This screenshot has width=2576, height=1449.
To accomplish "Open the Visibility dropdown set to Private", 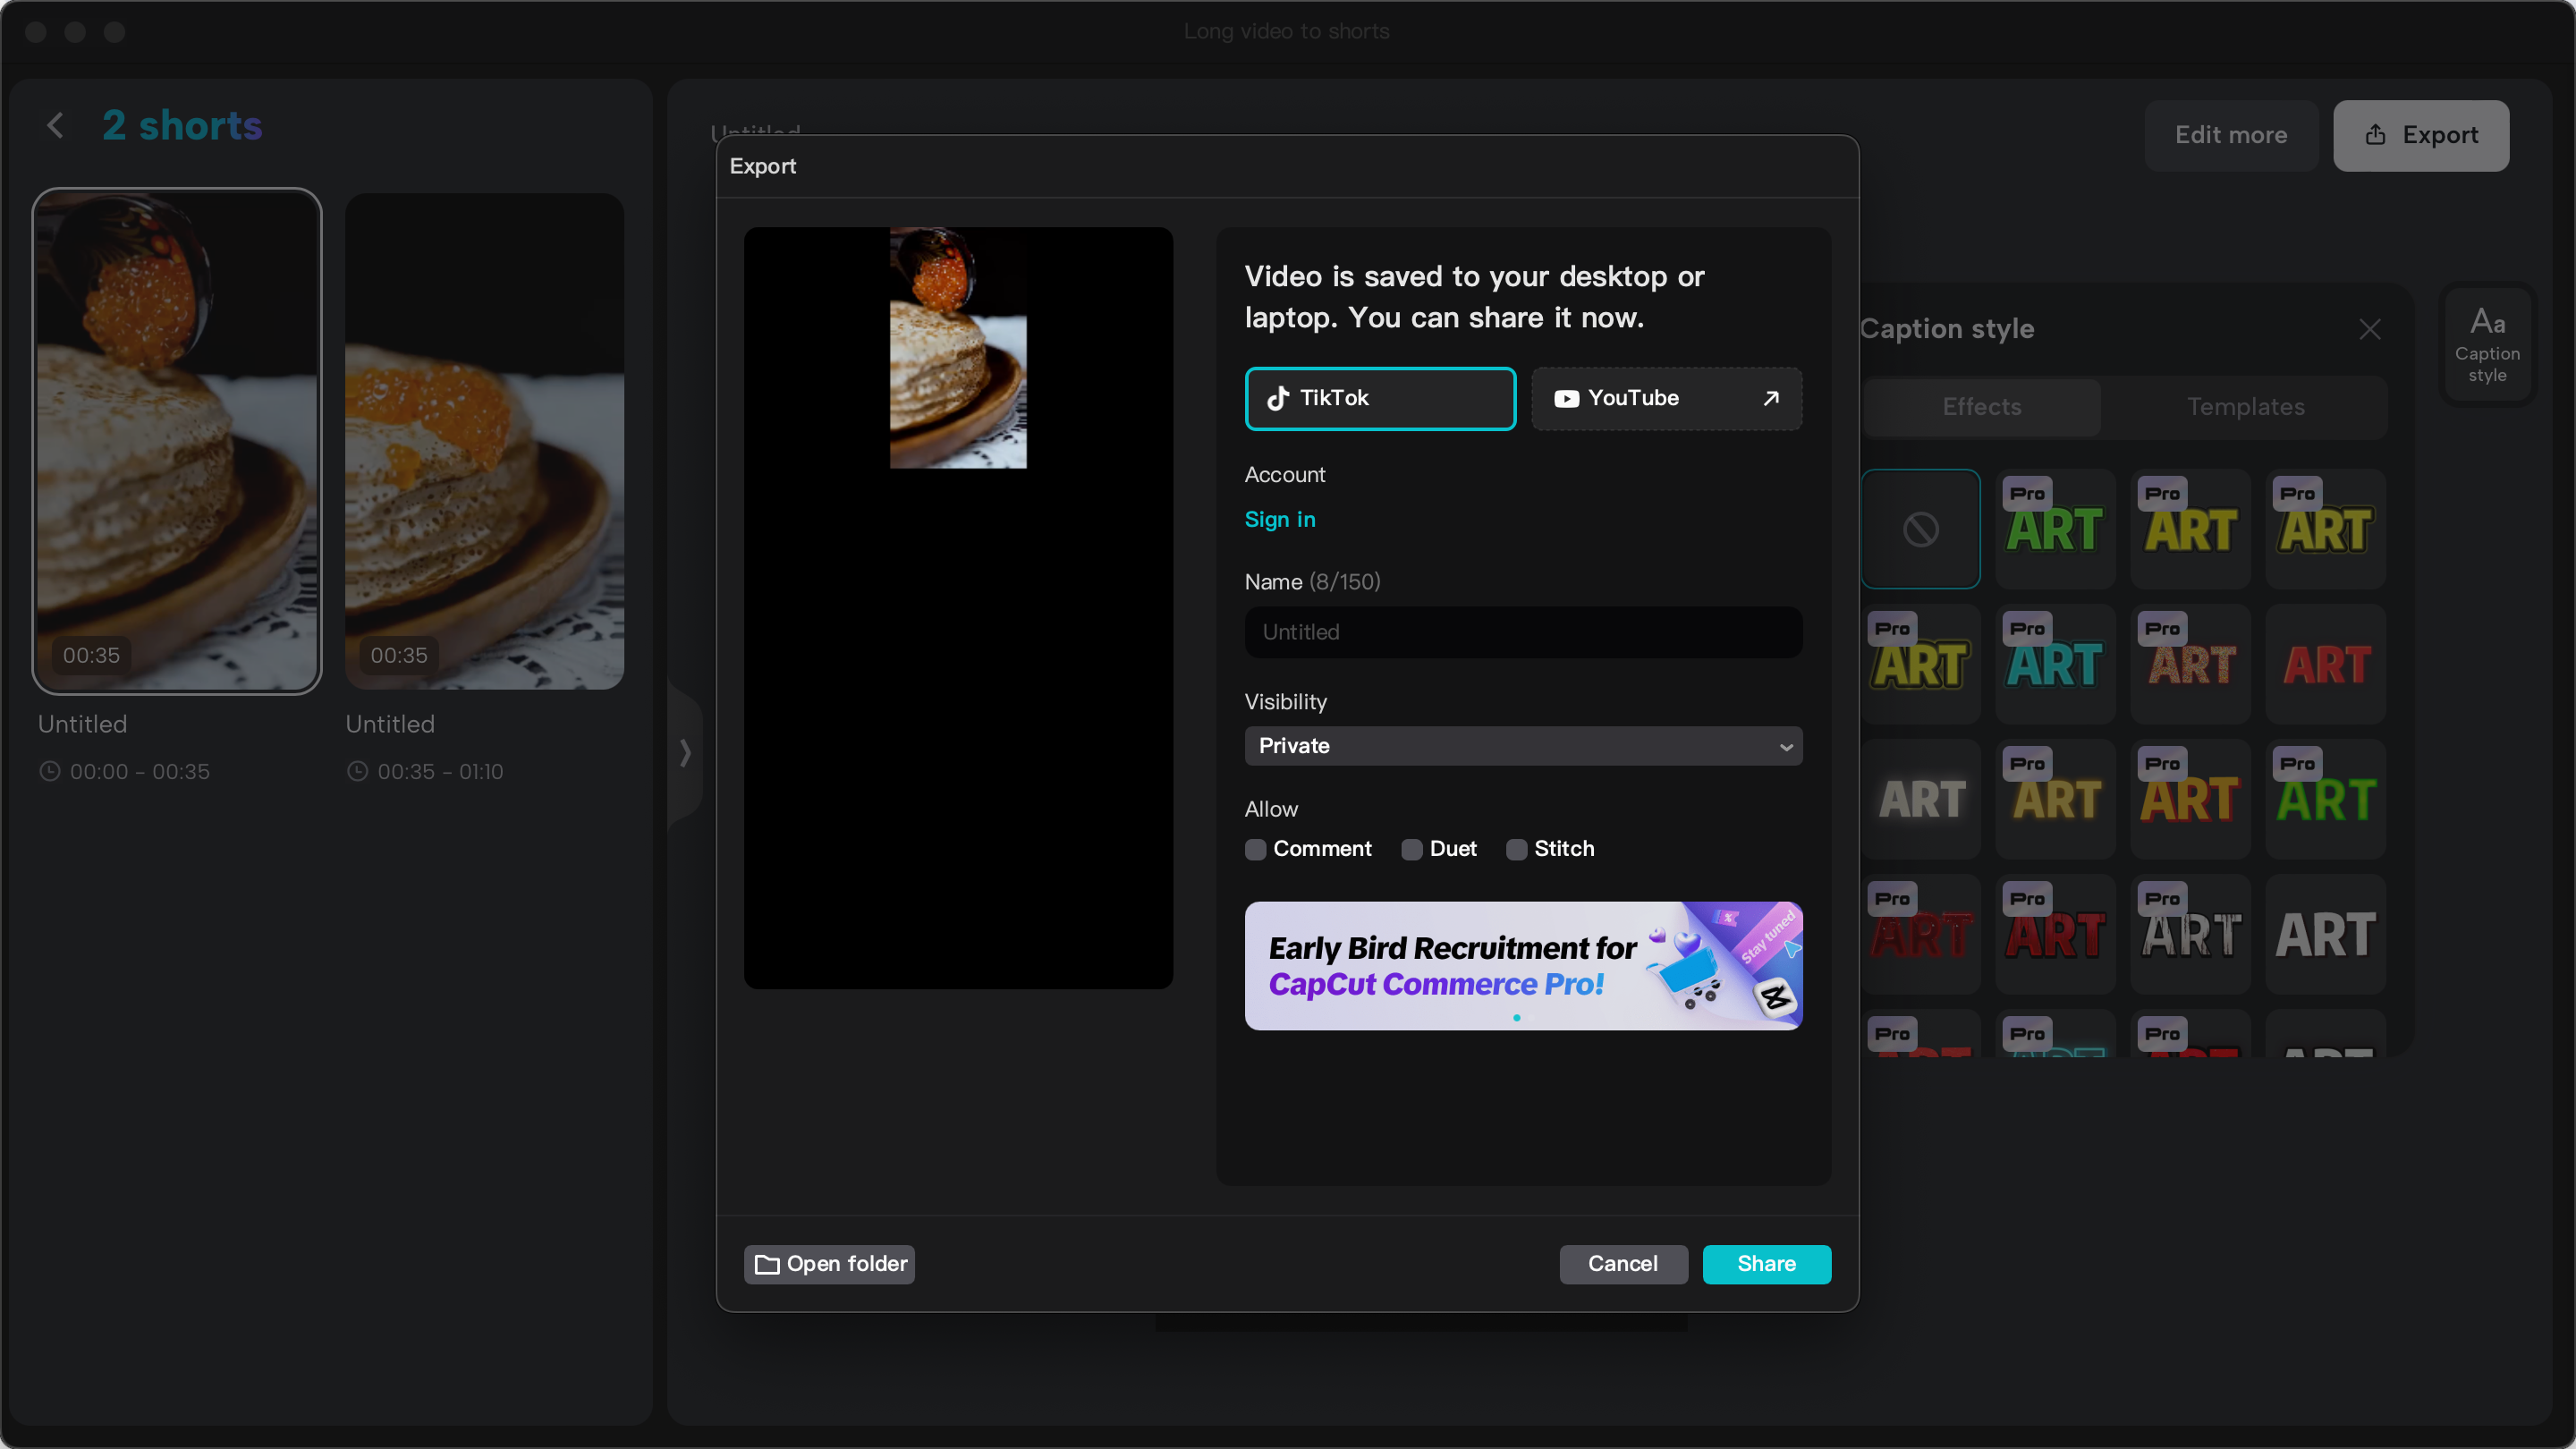I will point(1522,746).
